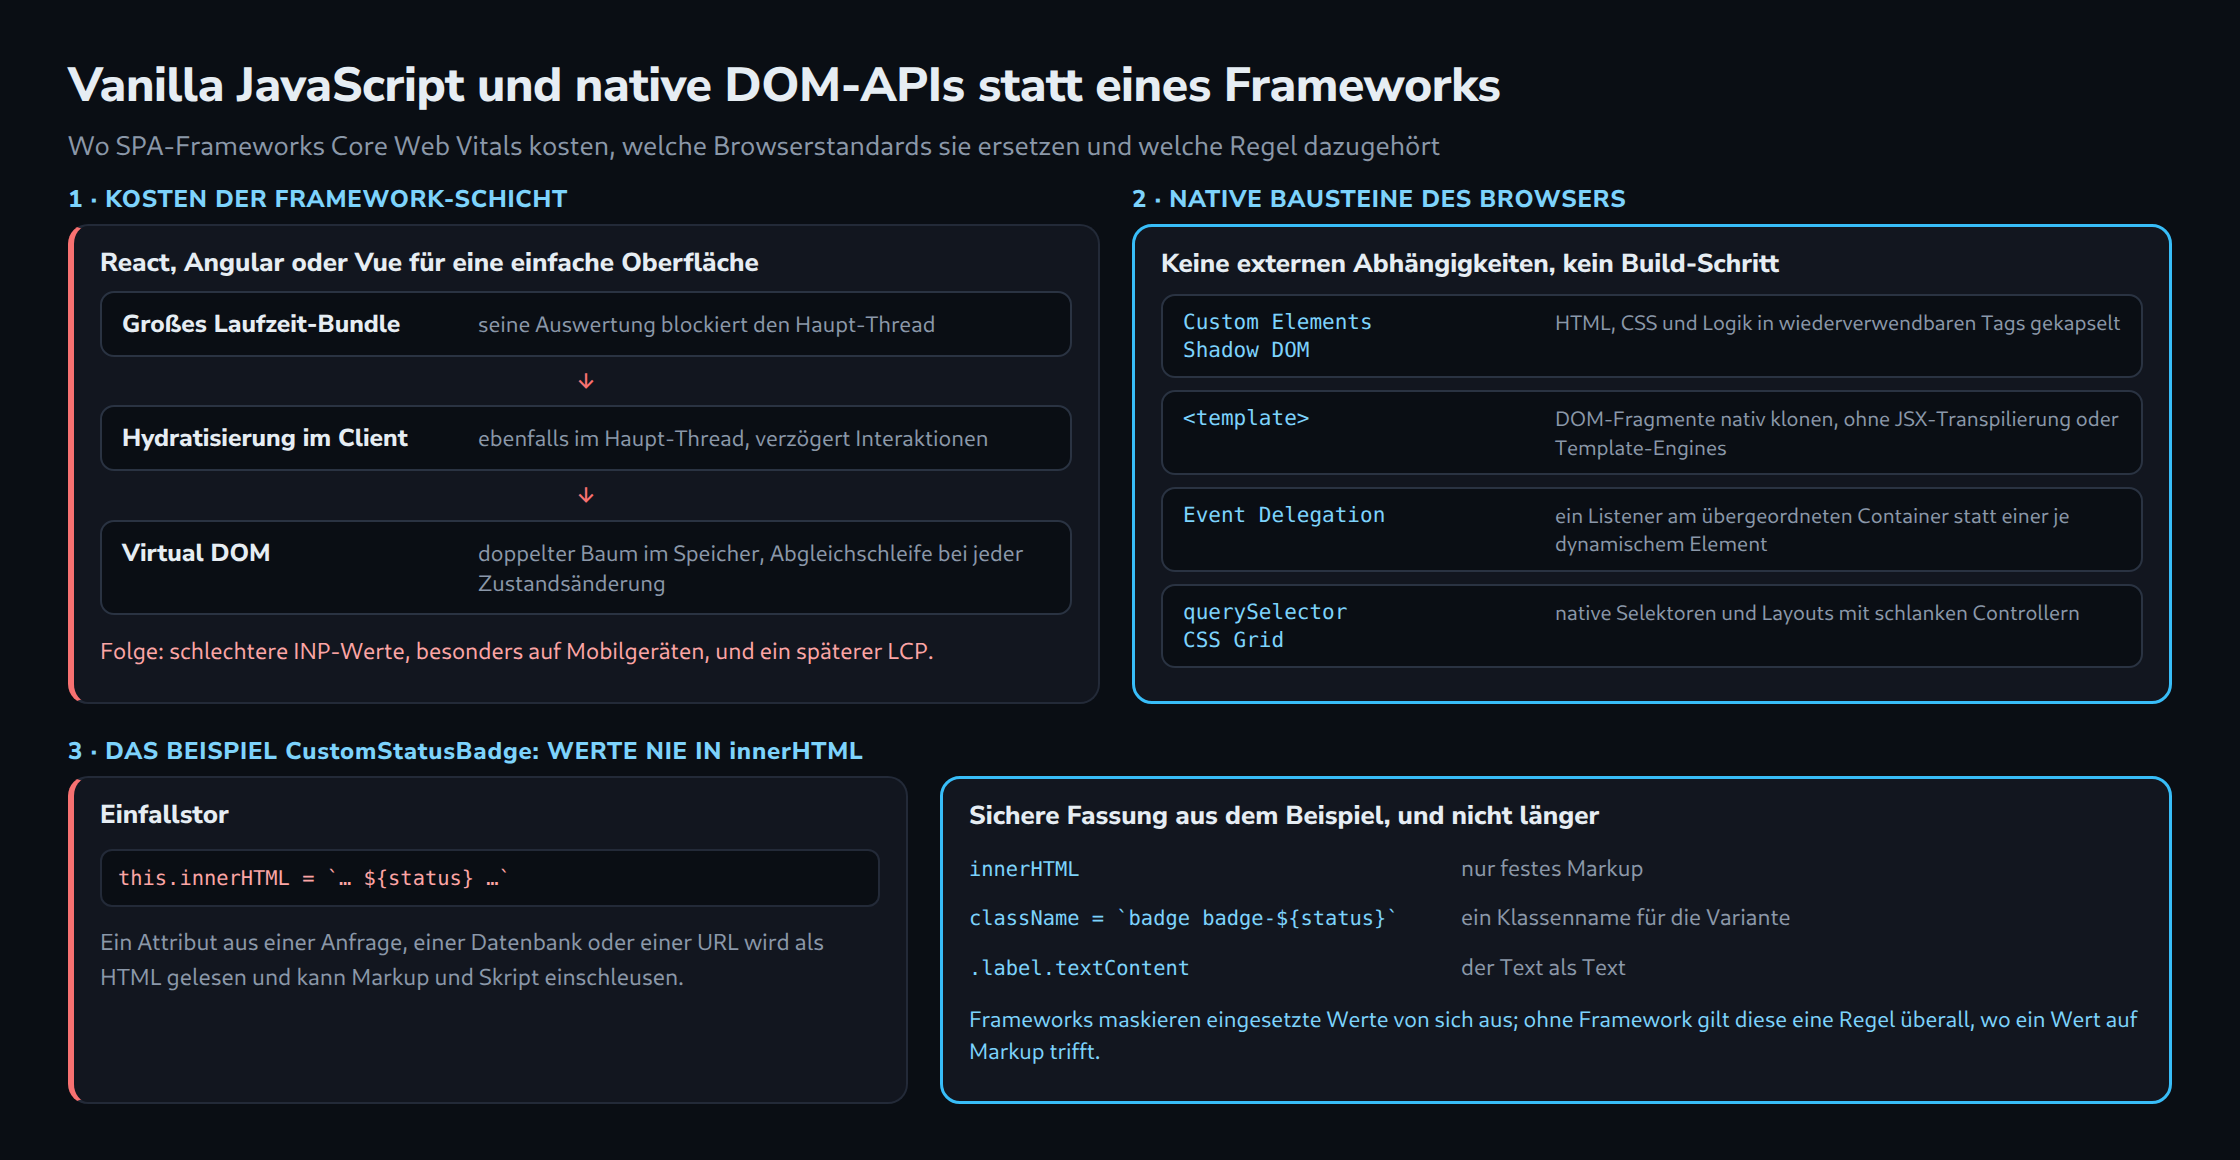The image size is (2240, 1160).
Task: Click 'ein Klassenname für die Variante'
Action: [x=1625, y=917]
